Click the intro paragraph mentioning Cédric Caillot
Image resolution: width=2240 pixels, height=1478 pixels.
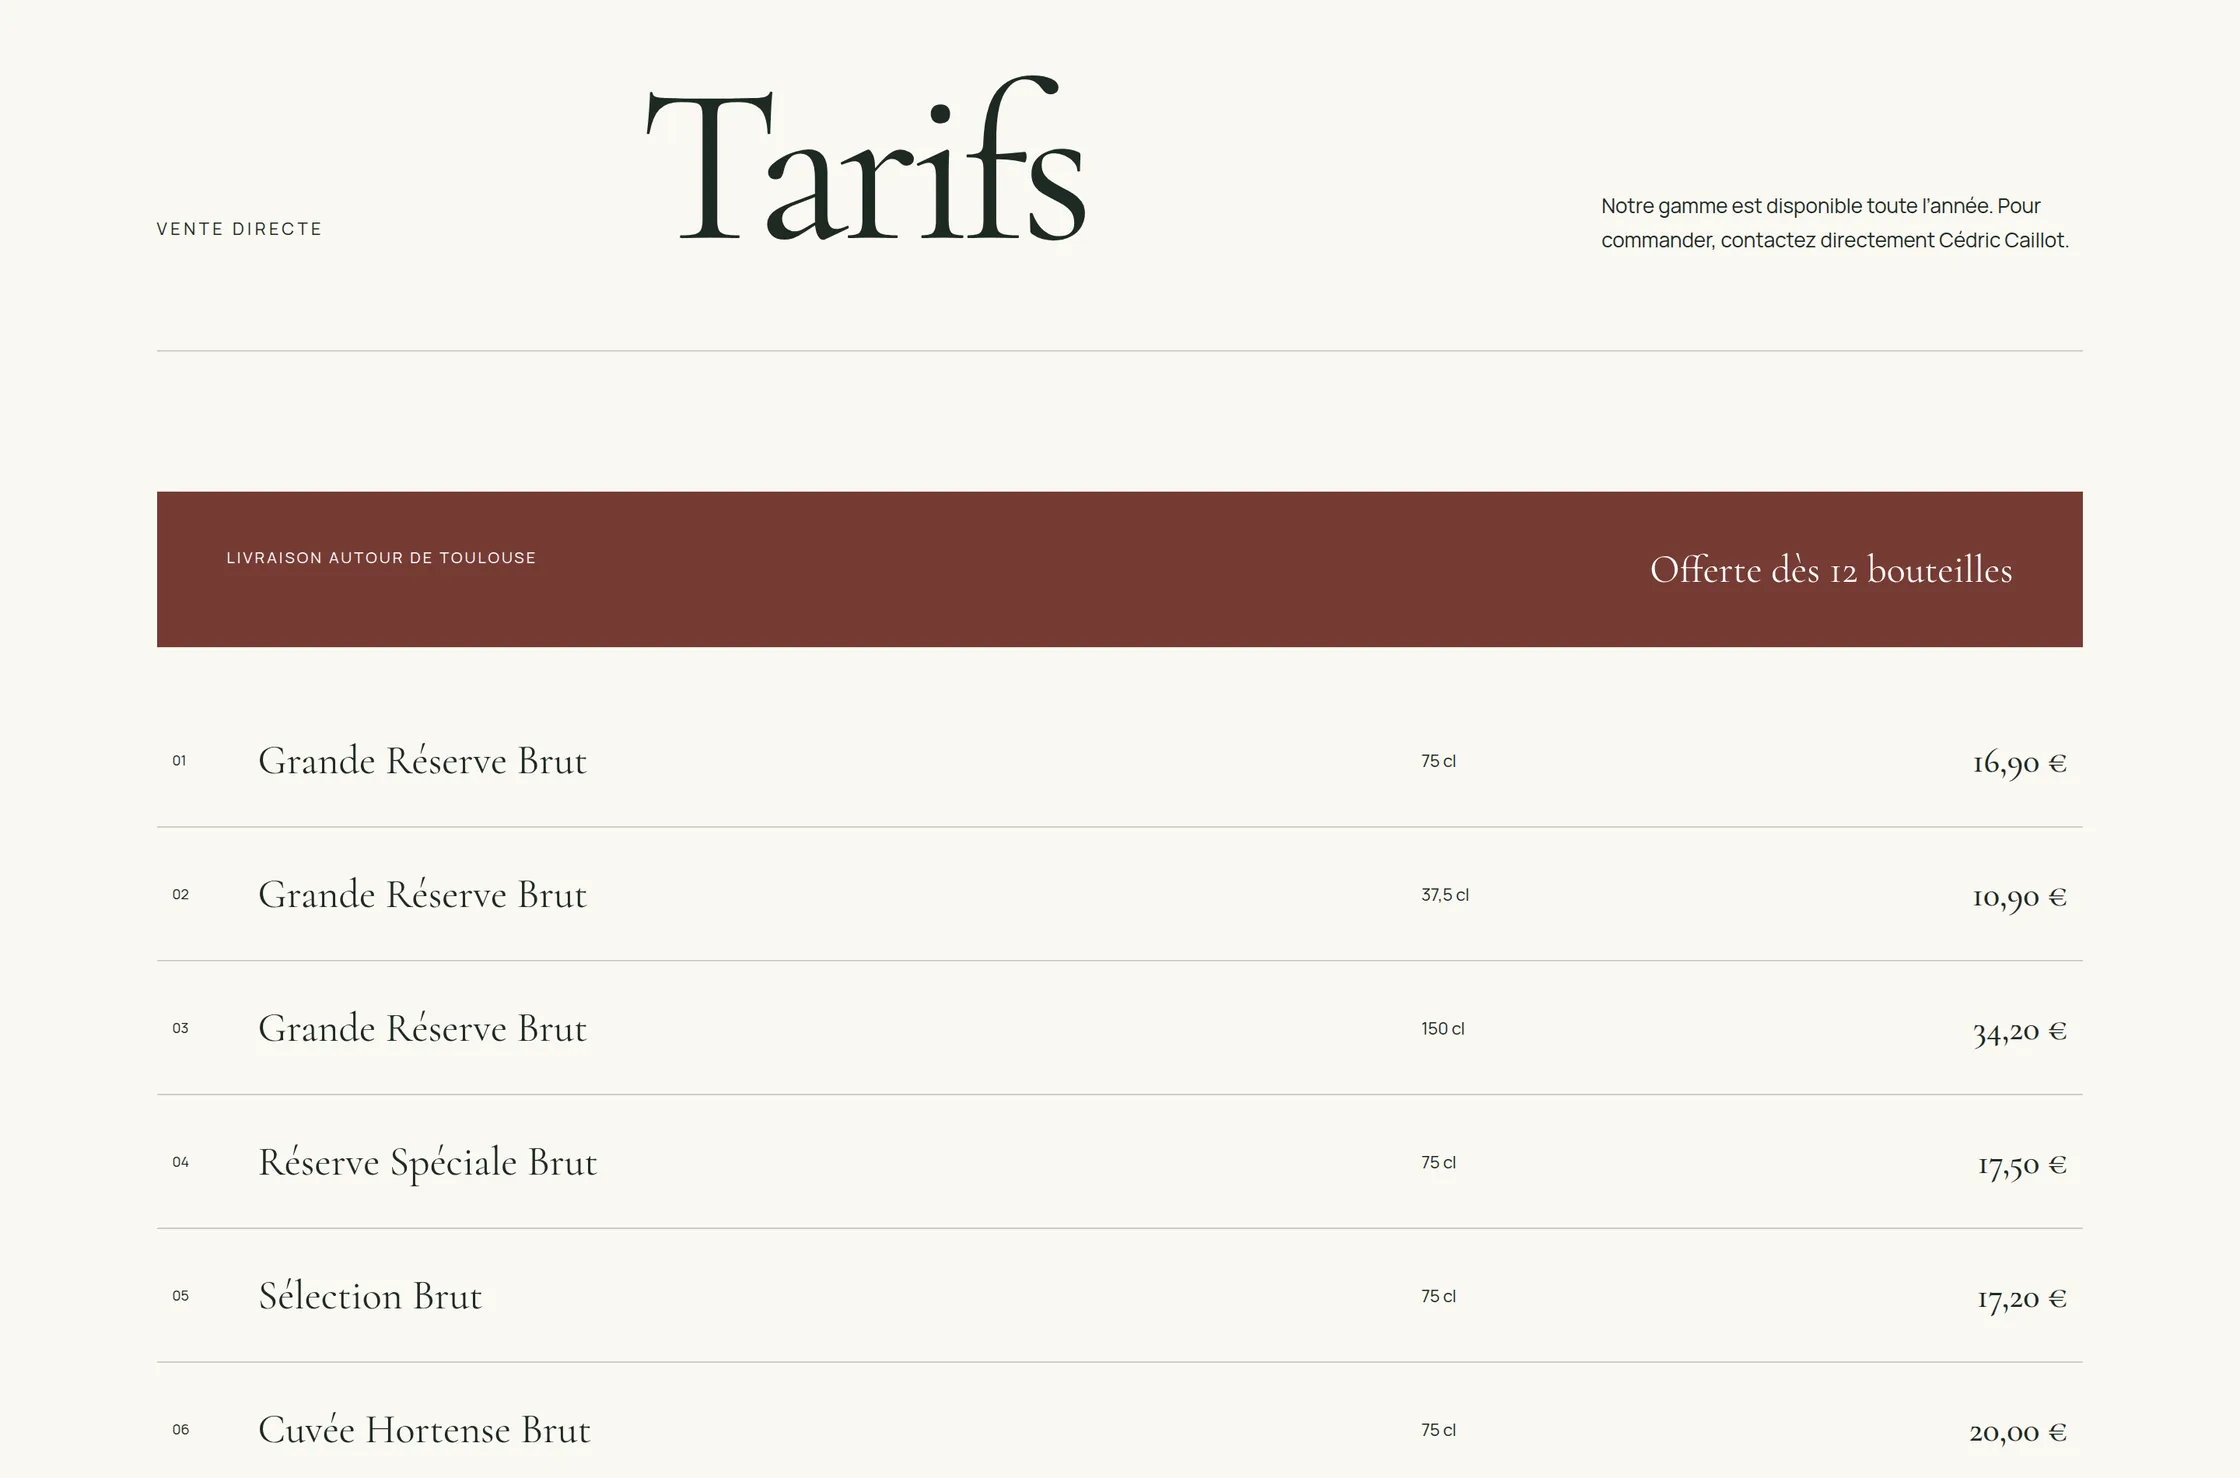pyautogui.click(x=1835, y=223)
